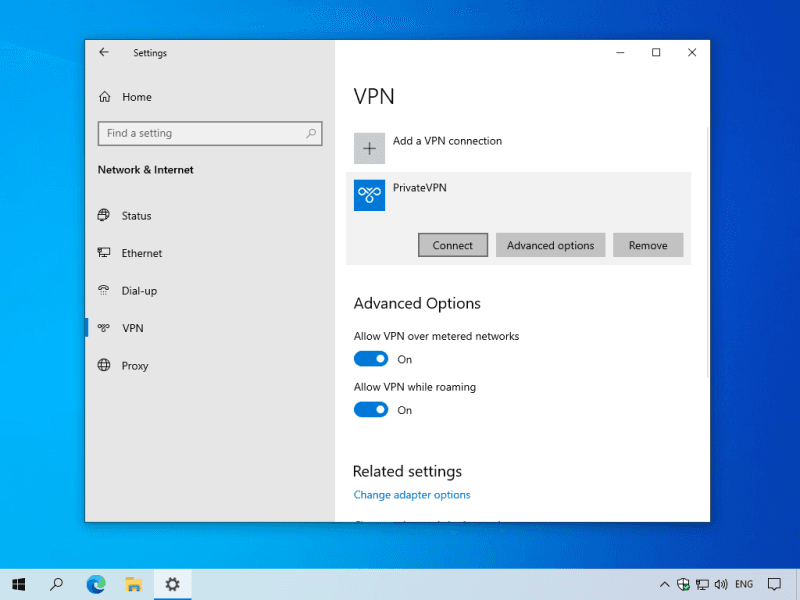Open File Explorer from the taskbar
Screen dimensions: 800x600
click(133, 584)
